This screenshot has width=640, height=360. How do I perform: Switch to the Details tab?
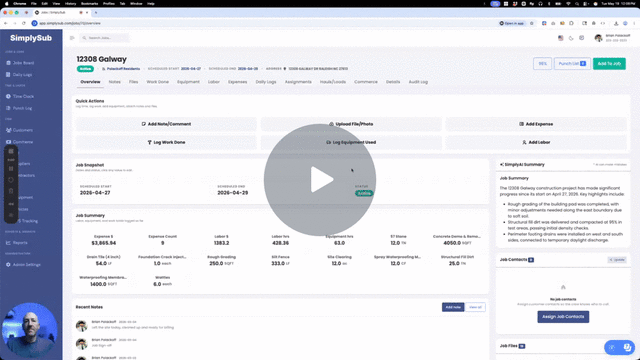(x=393, y=82)
